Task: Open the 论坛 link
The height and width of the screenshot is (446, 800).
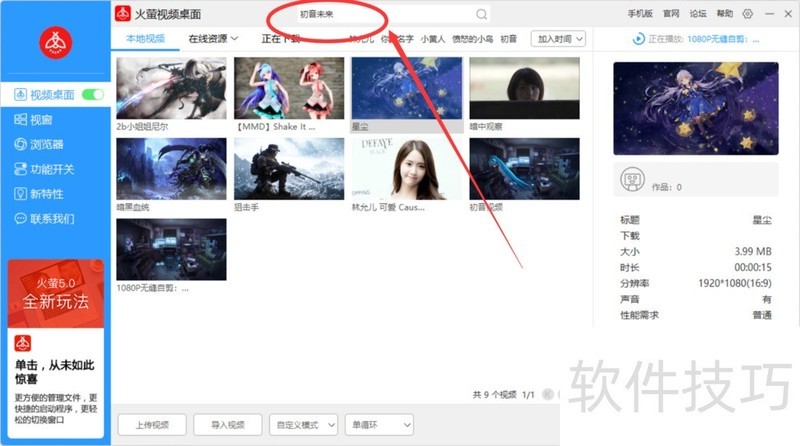Action: click(x=698, y=14)
